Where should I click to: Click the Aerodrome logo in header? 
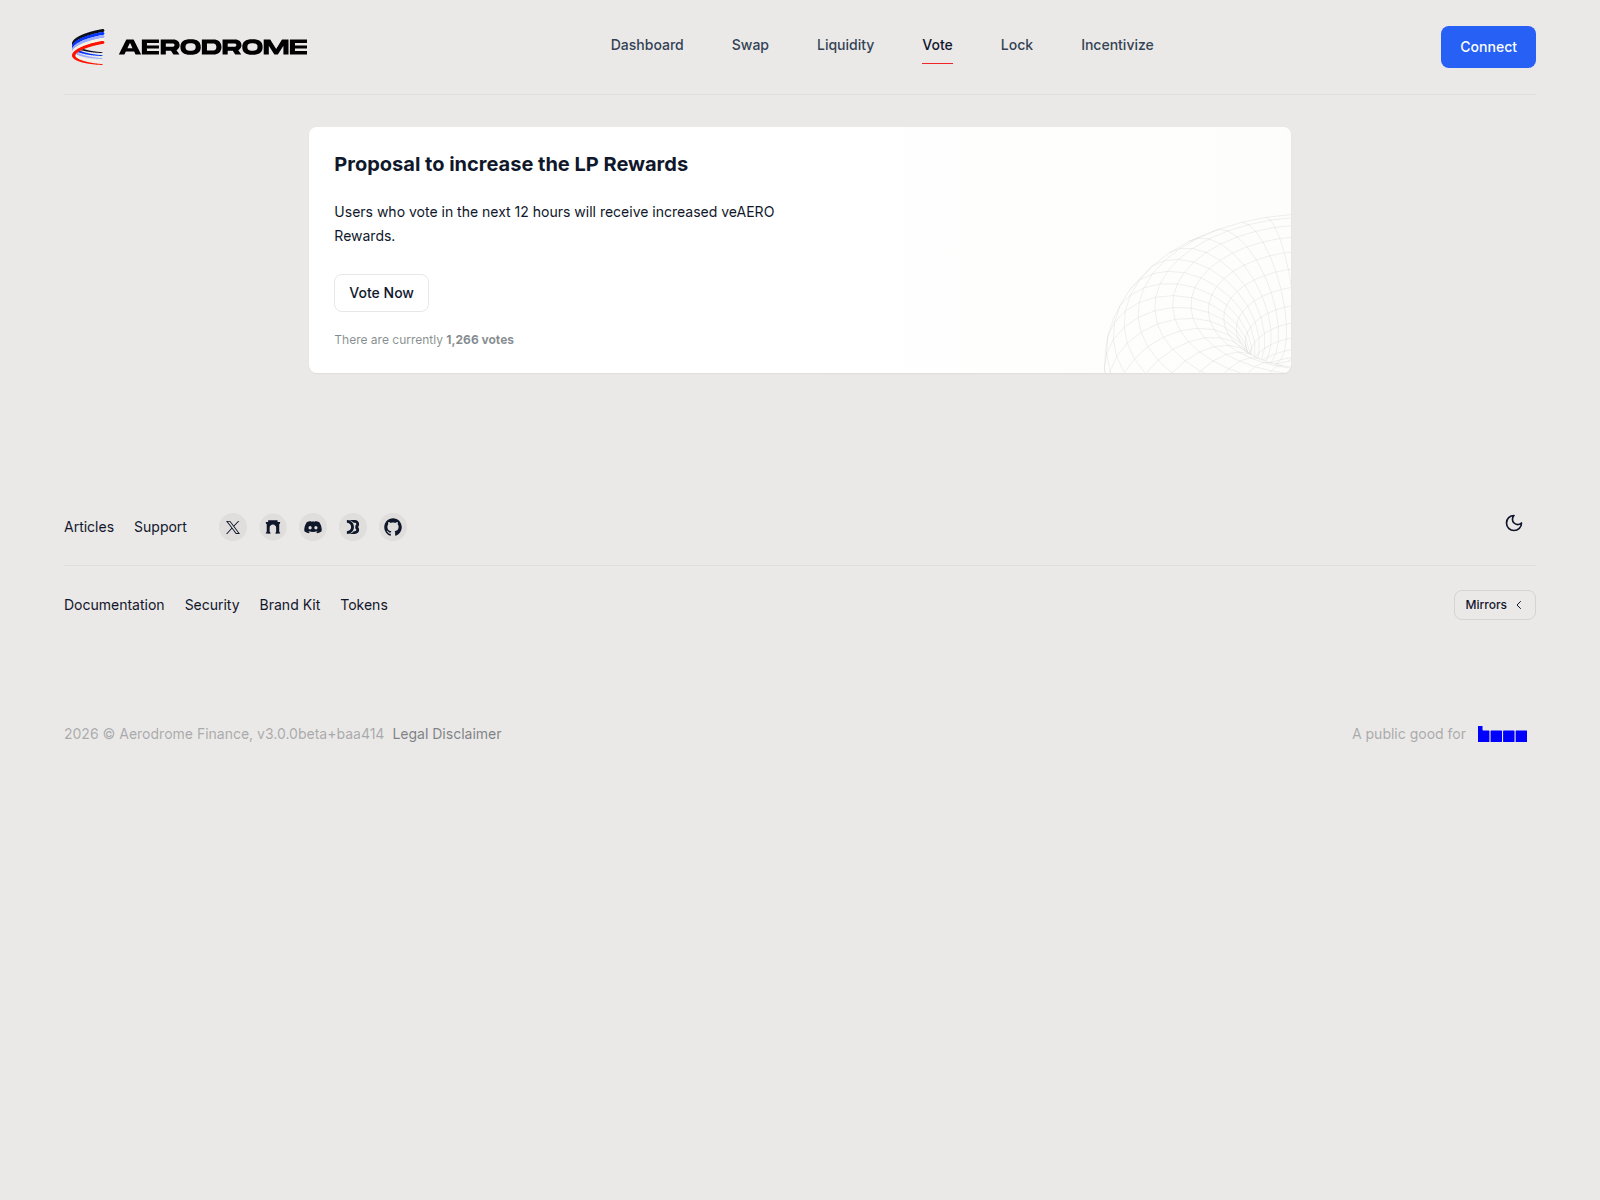[x=189, y=47]
